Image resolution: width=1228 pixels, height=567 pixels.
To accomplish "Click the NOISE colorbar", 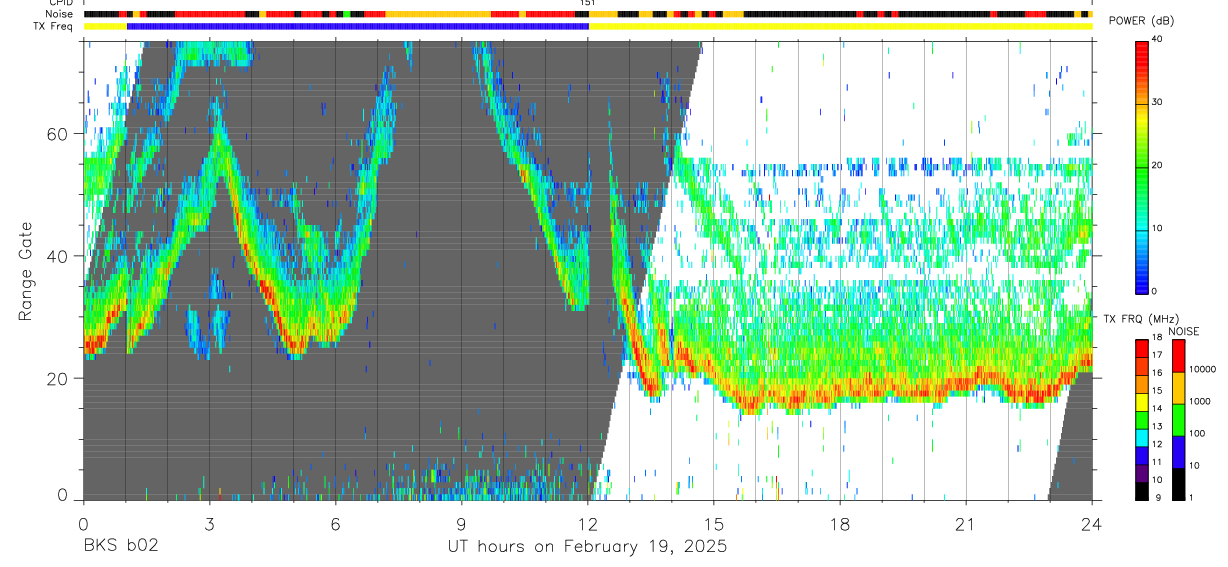I will 1179,420.
